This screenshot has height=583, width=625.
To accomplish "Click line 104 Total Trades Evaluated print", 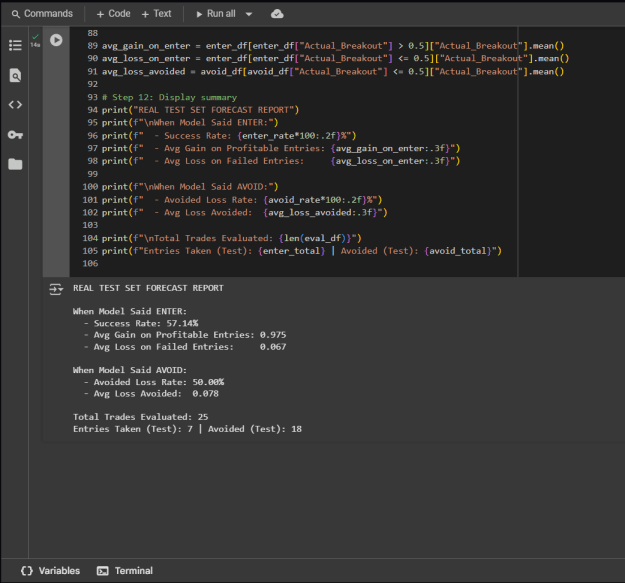I will (232, 238).
